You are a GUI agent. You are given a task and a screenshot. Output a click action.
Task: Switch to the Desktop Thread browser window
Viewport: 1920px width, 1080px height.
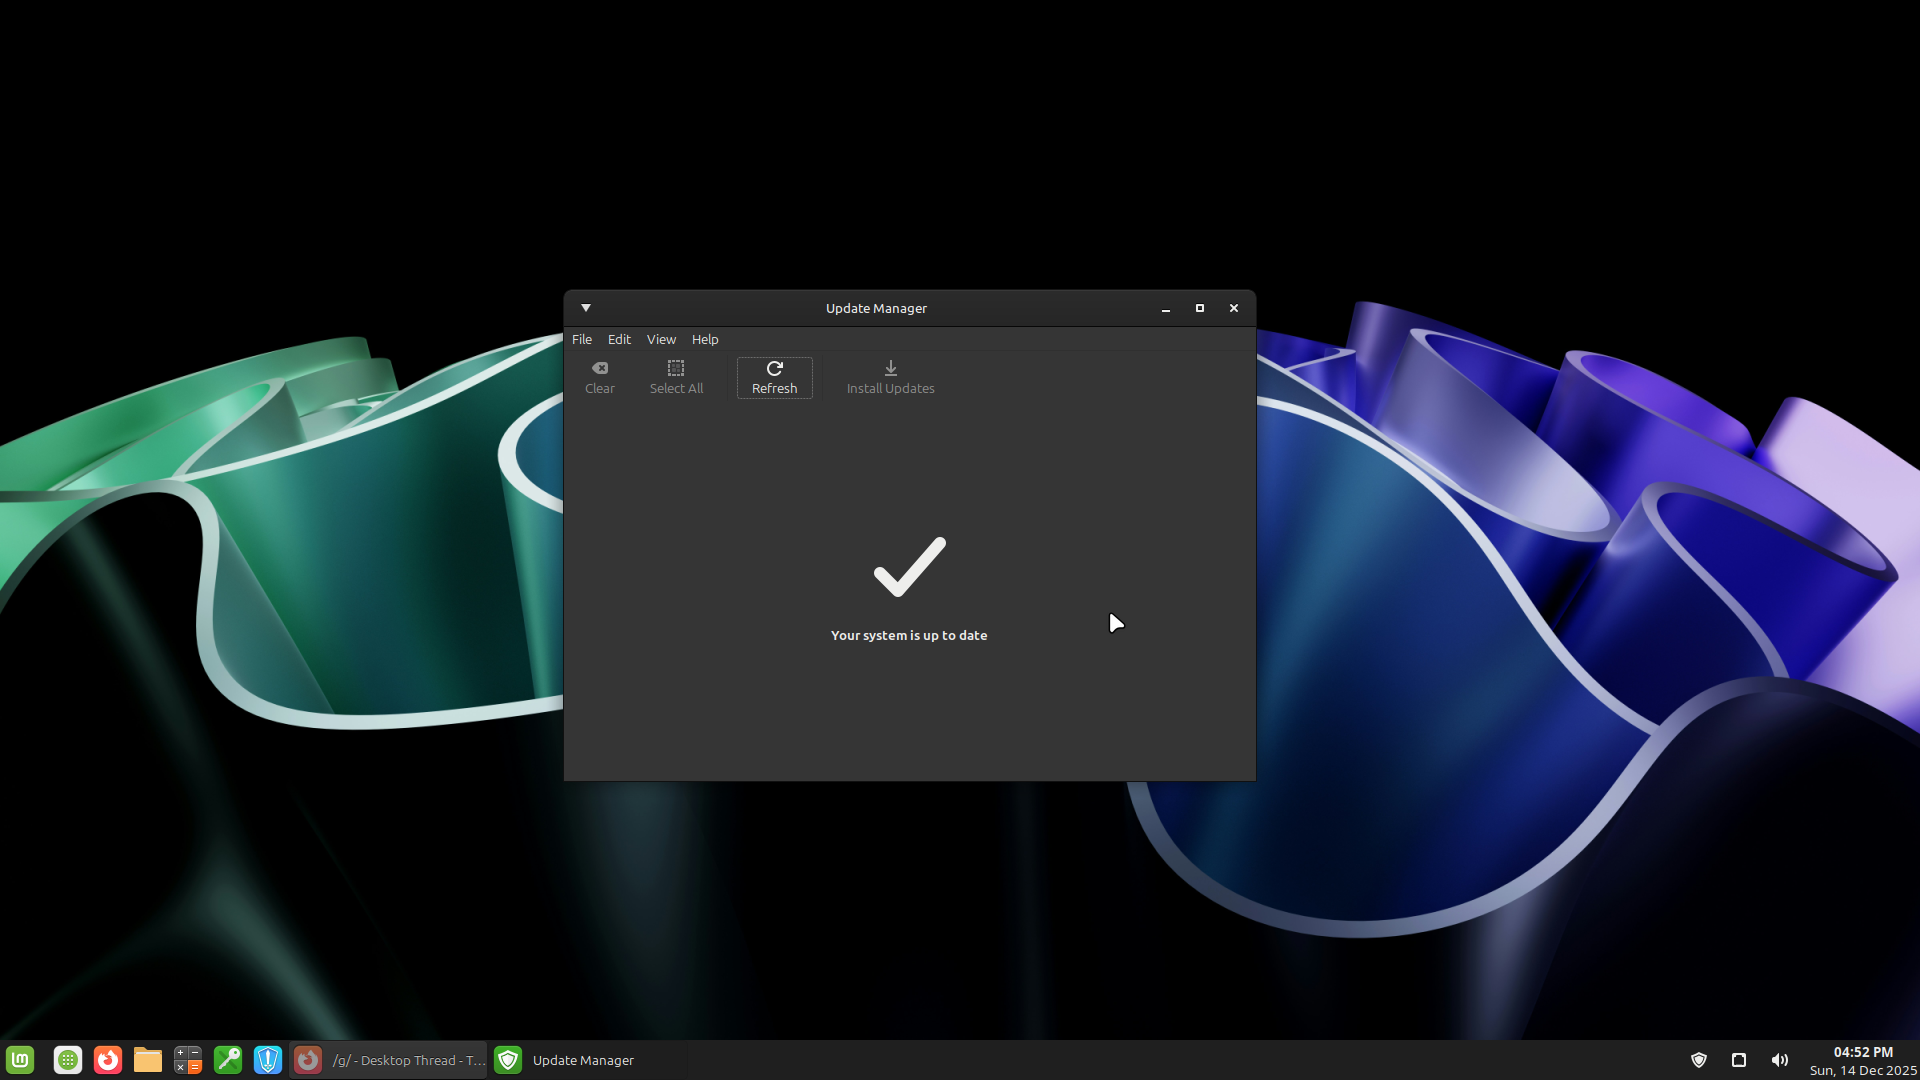[x=389, y=1060]
